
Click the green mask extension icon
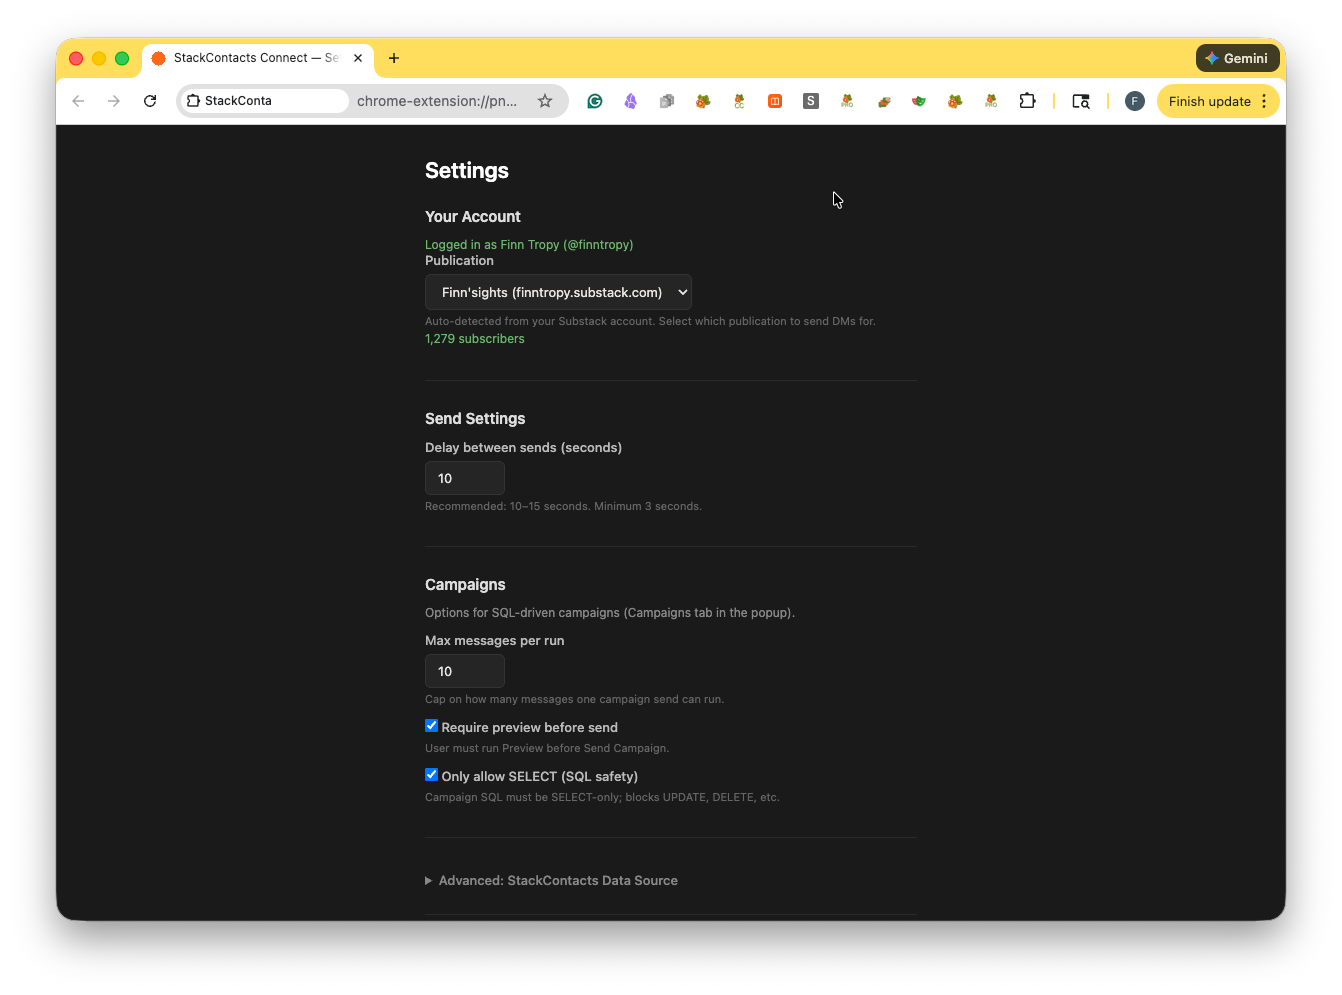(x=919, y=101)
